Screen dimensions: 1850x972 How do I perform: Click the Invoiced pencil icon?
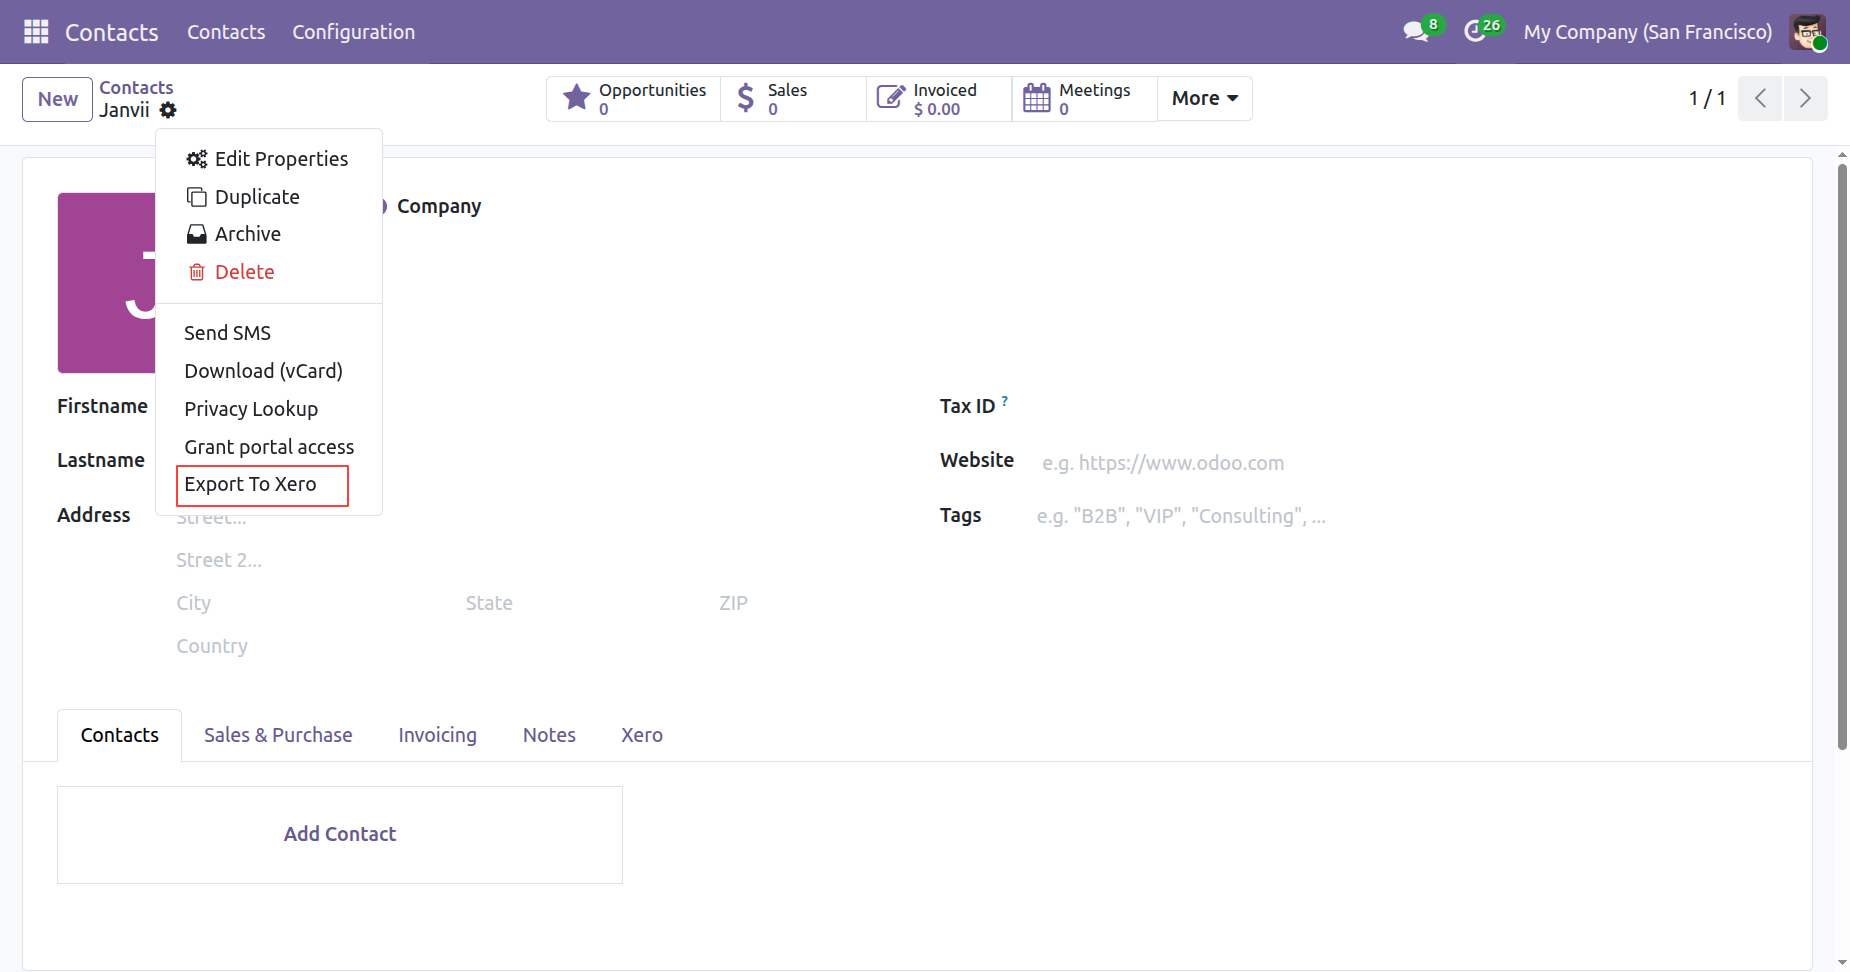[890, 98]
